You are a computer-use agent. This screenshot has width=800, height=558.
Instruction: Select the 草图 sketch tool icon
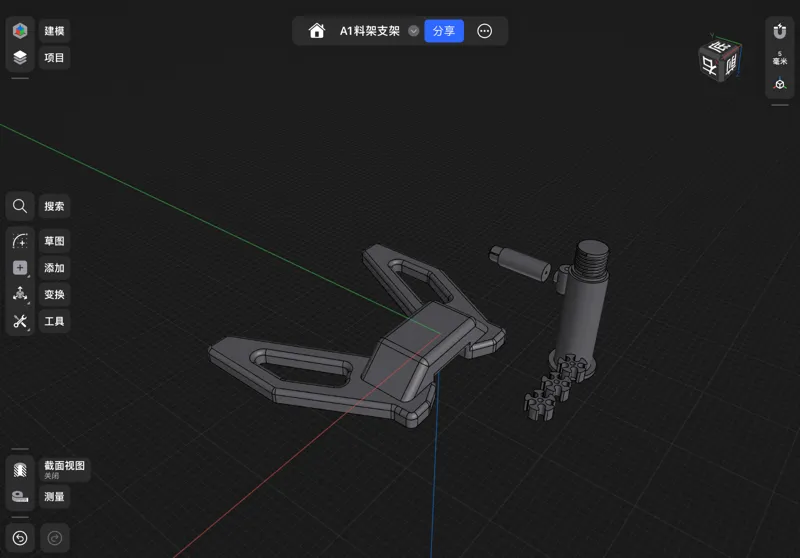[20, 241]
